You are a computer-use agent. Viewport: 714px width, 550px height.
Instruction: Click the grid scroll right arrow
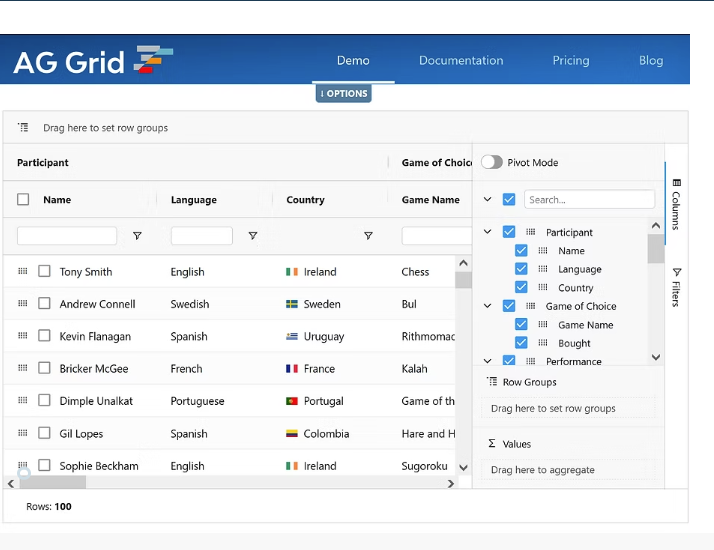point(451,484)
